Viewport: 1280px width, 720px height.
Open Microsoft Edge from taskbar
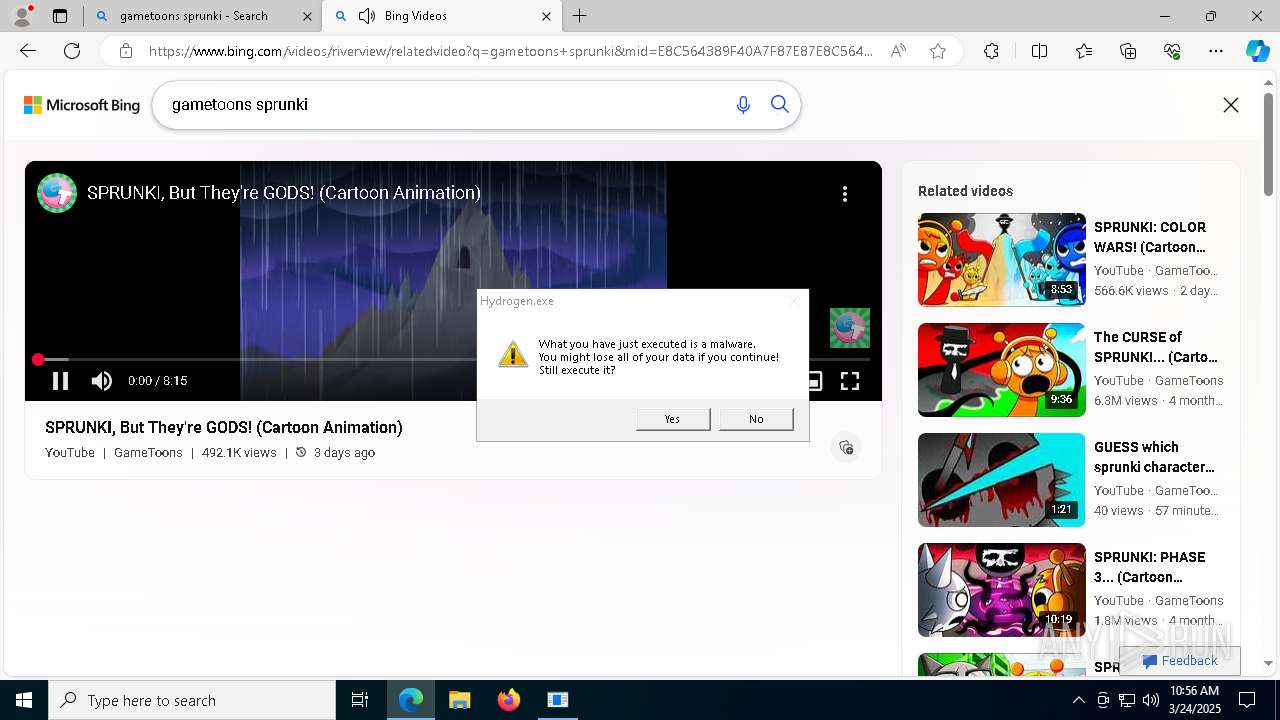411,700
